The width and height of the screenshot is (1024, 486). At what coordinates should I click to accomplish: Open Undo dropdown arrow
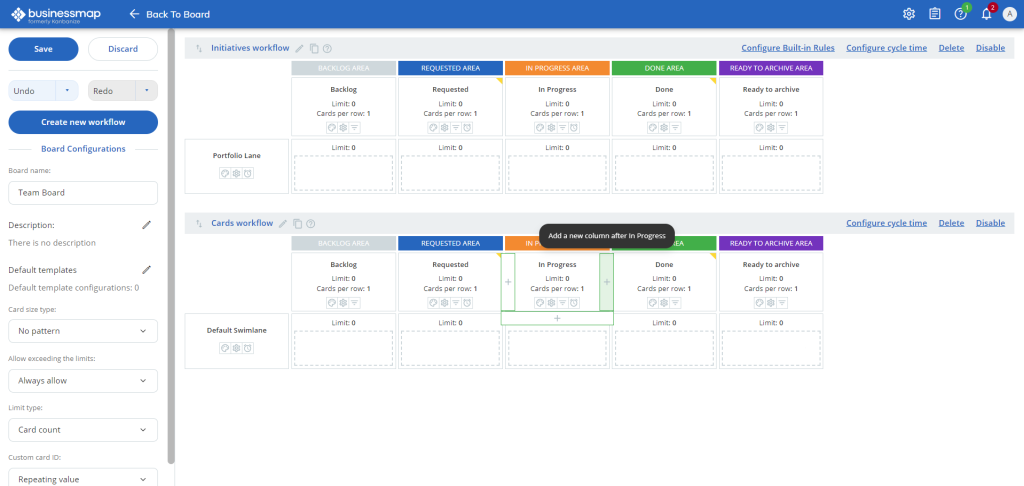pos(67,91)
